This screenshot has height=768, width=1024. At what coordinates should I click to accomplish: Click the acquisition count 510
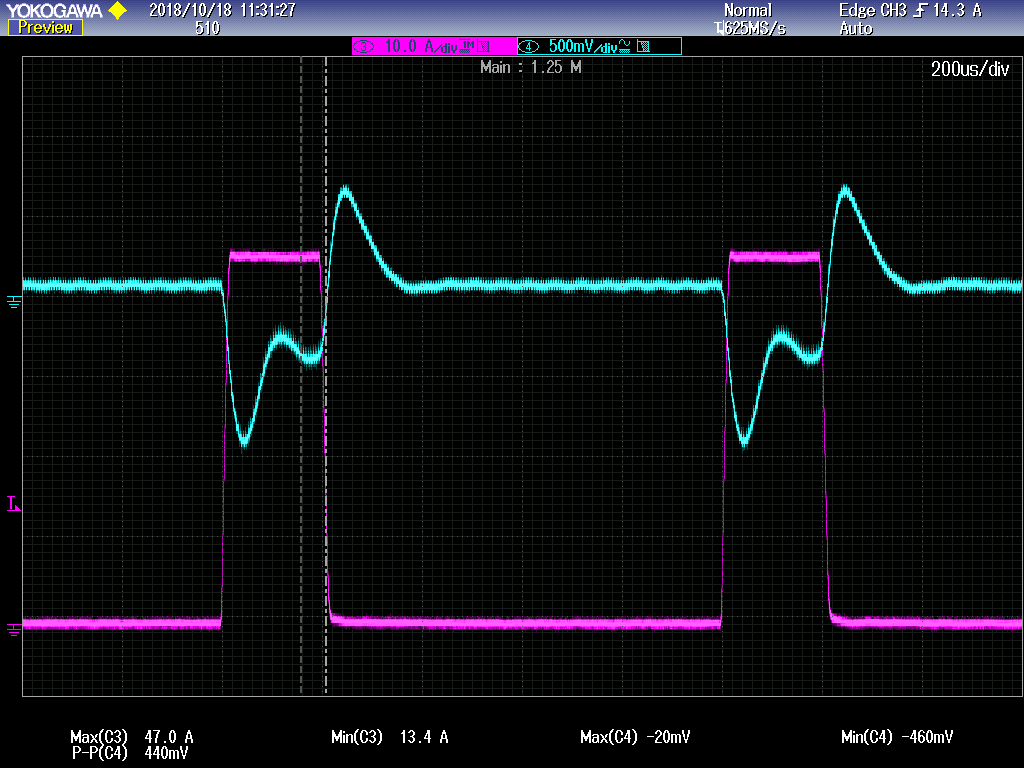(208, 28)
